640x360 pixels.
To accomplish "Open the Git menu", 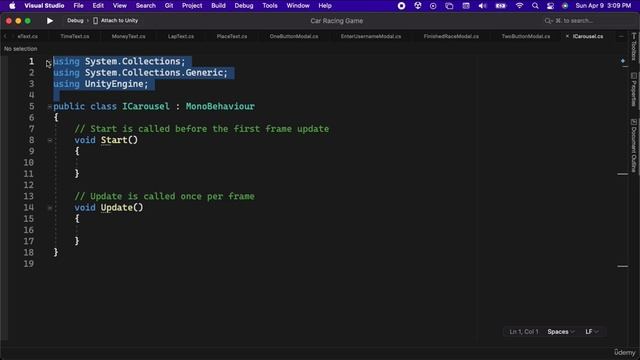I will click(x=169, y=6).
